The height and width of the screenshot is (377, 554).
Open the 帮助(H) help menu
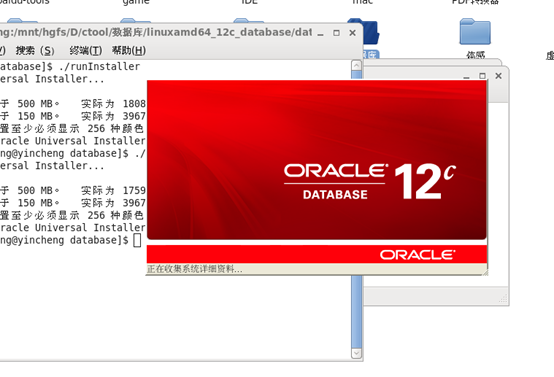click(129, 51)
